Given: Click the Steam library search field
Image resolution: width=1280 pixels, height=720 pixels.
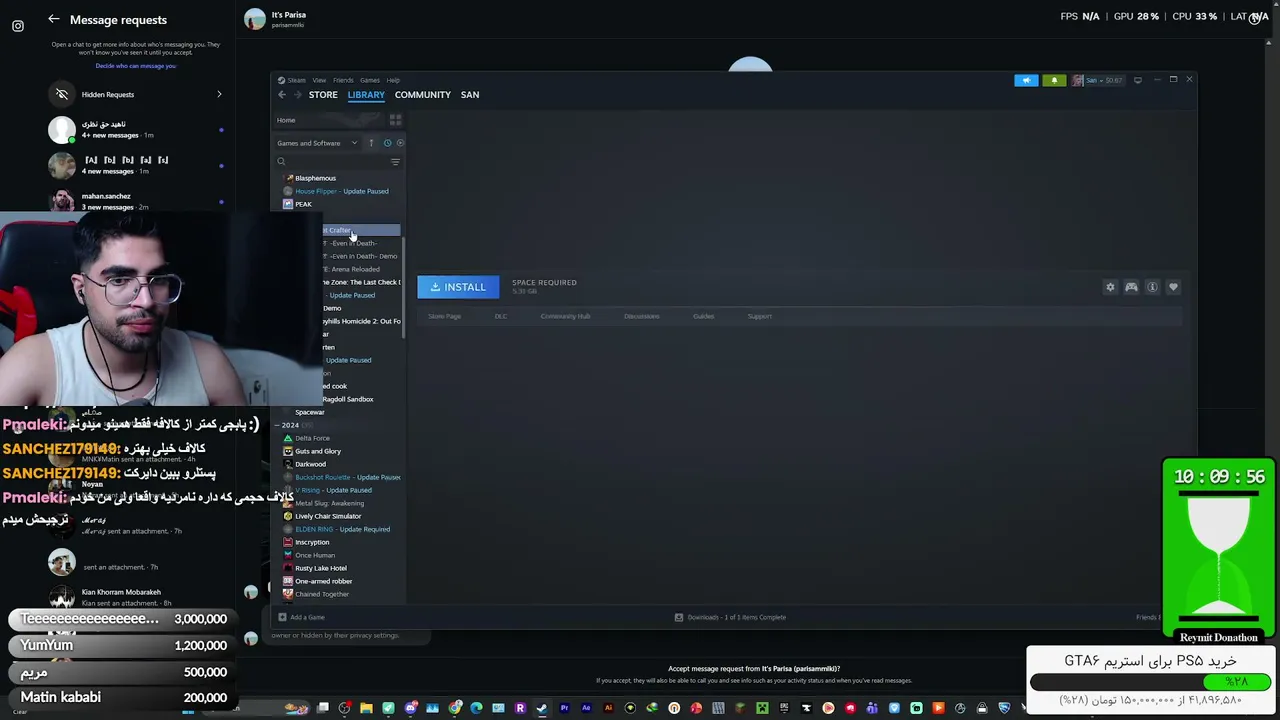Looking at the screenshot, I should pos(331,162).
